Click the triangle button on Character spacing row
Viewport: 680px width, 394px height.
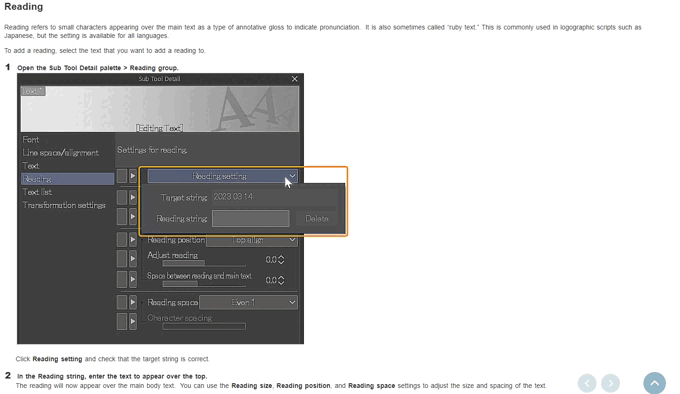click(x=133, y=321)
